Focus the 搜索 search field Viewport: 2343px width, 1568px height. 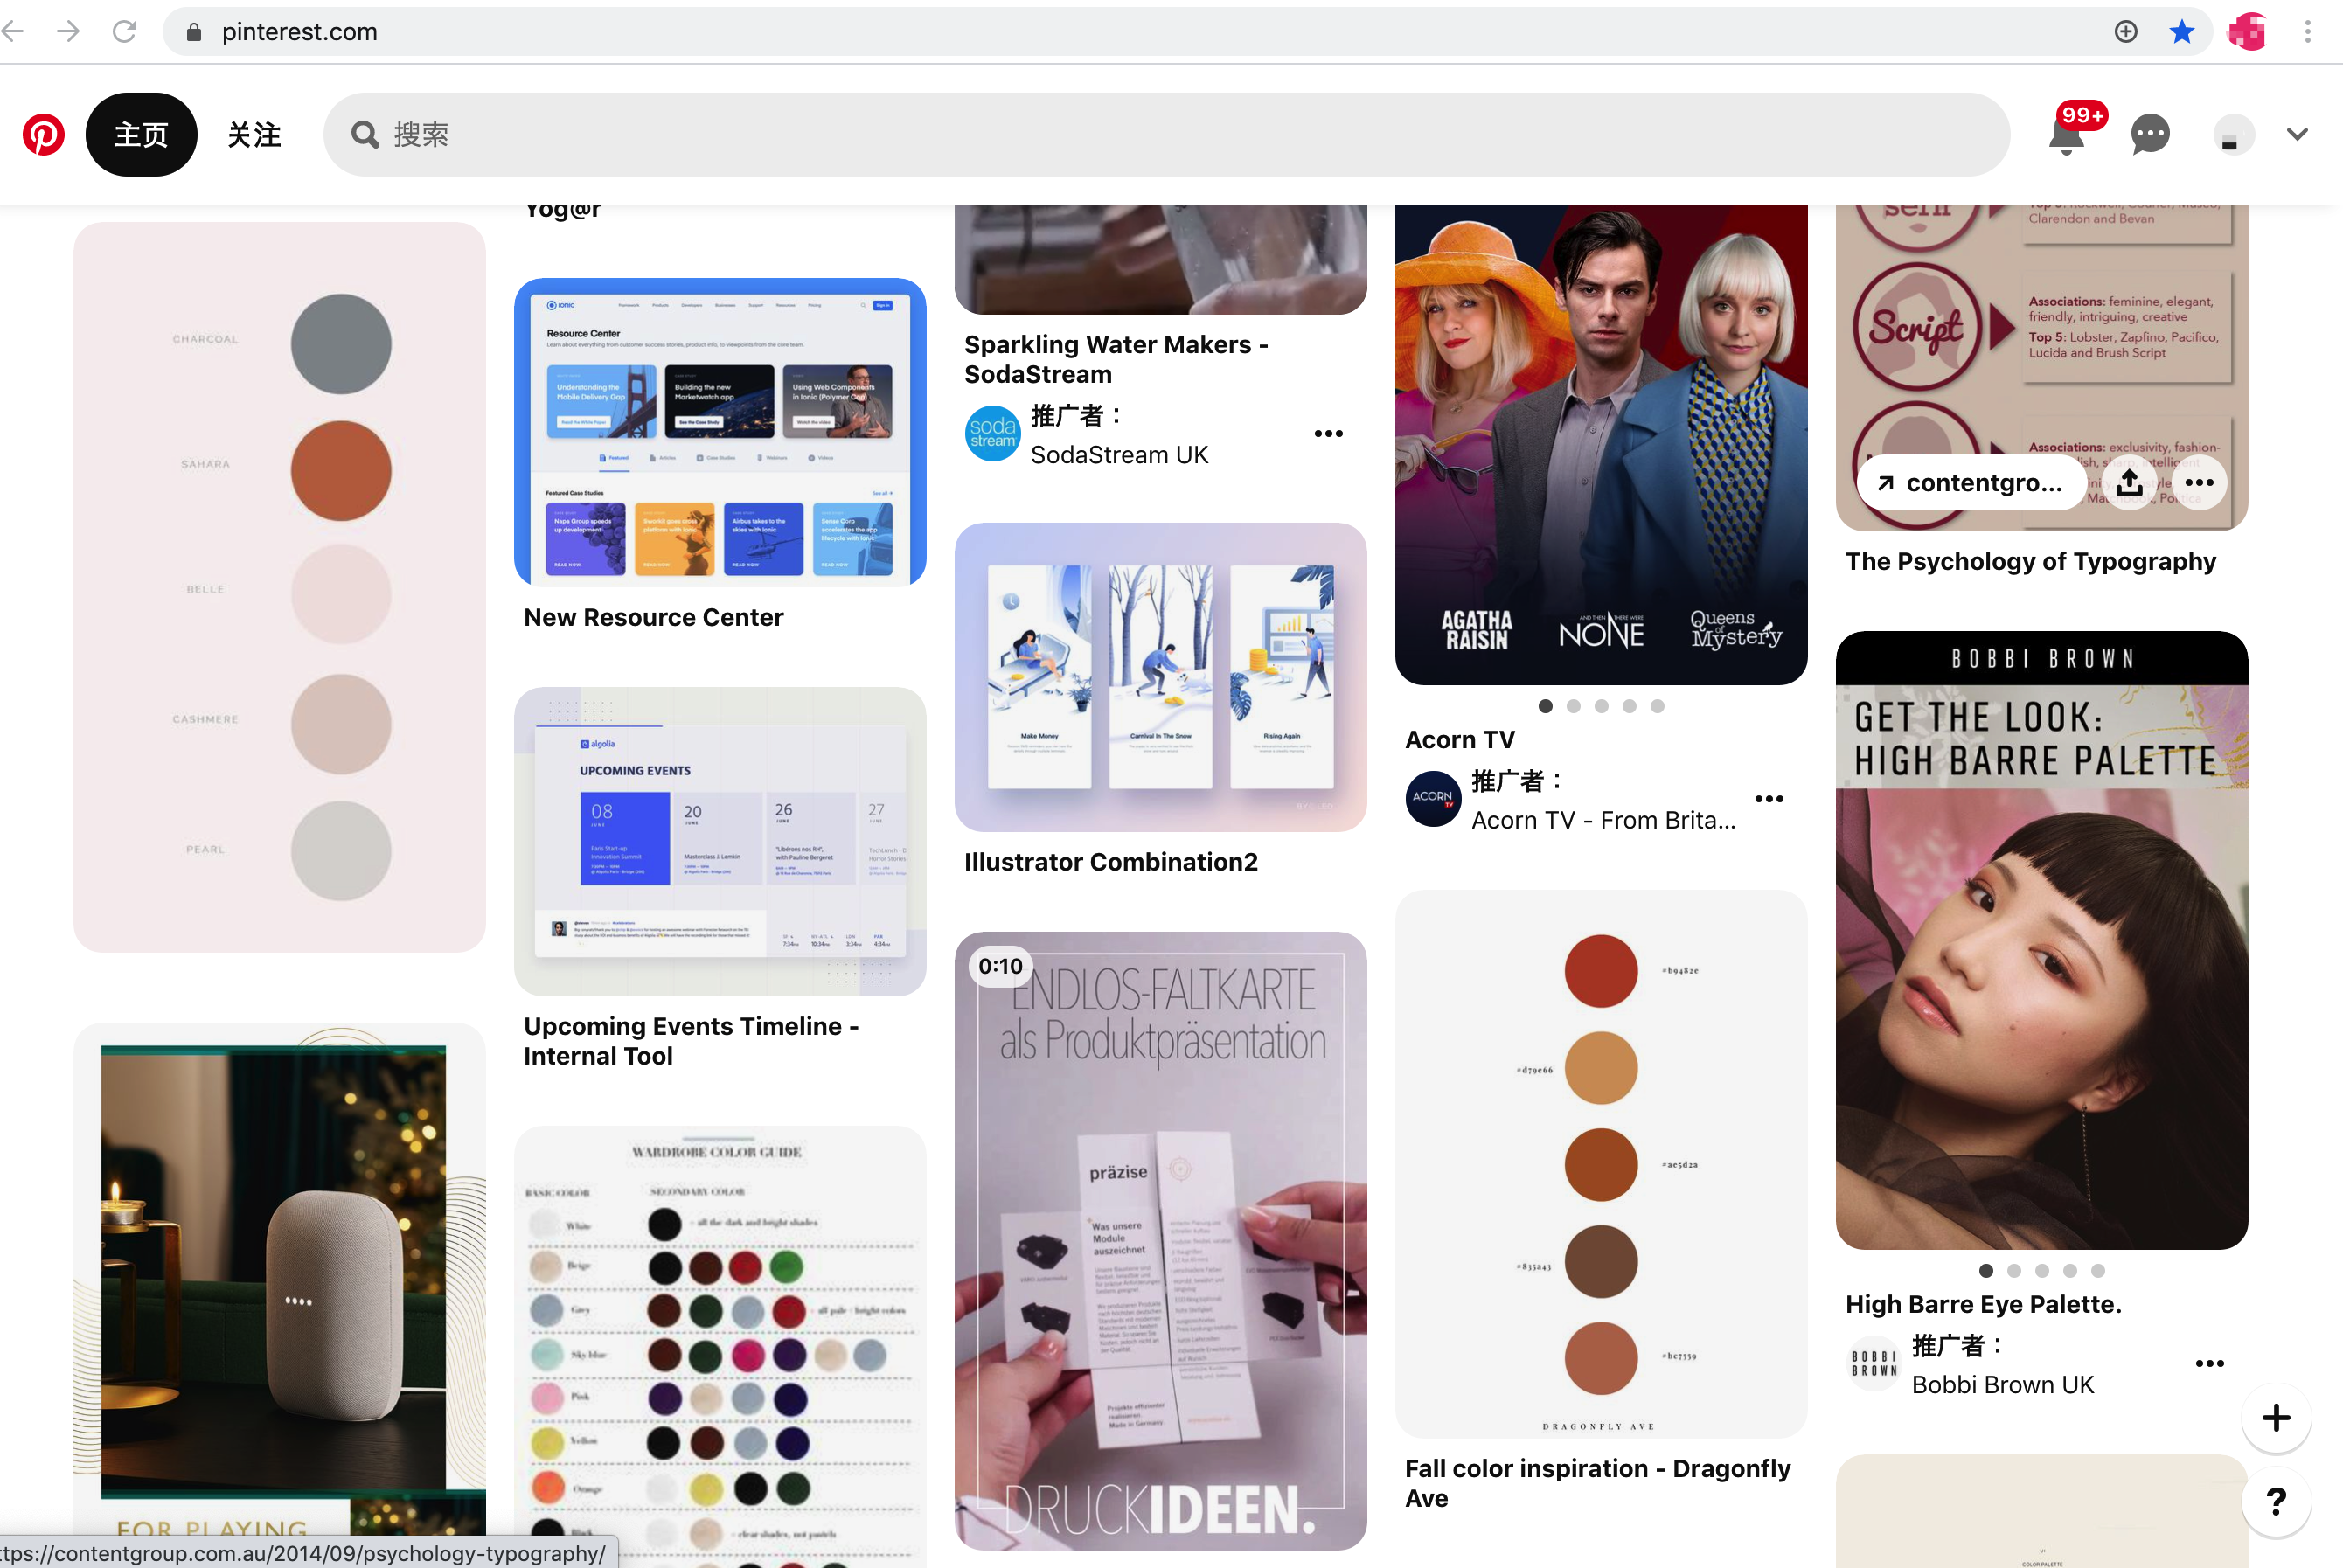[x=1166, y=135]
